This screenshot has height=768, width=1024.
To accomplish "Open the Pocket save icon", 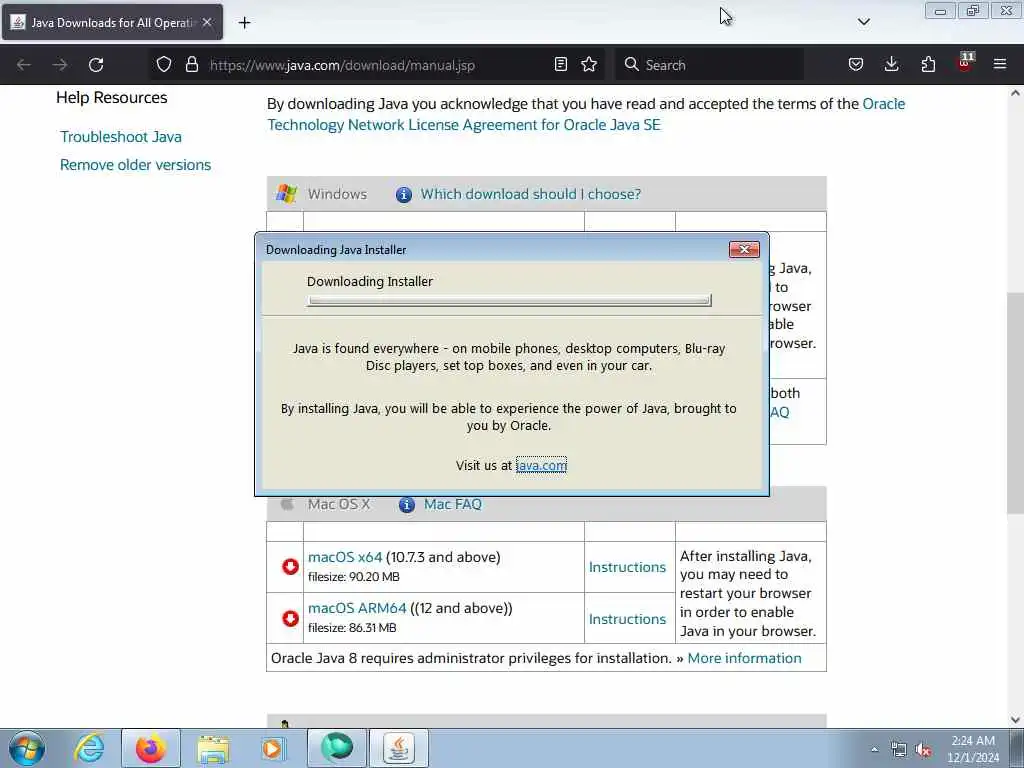I will 856,65.
